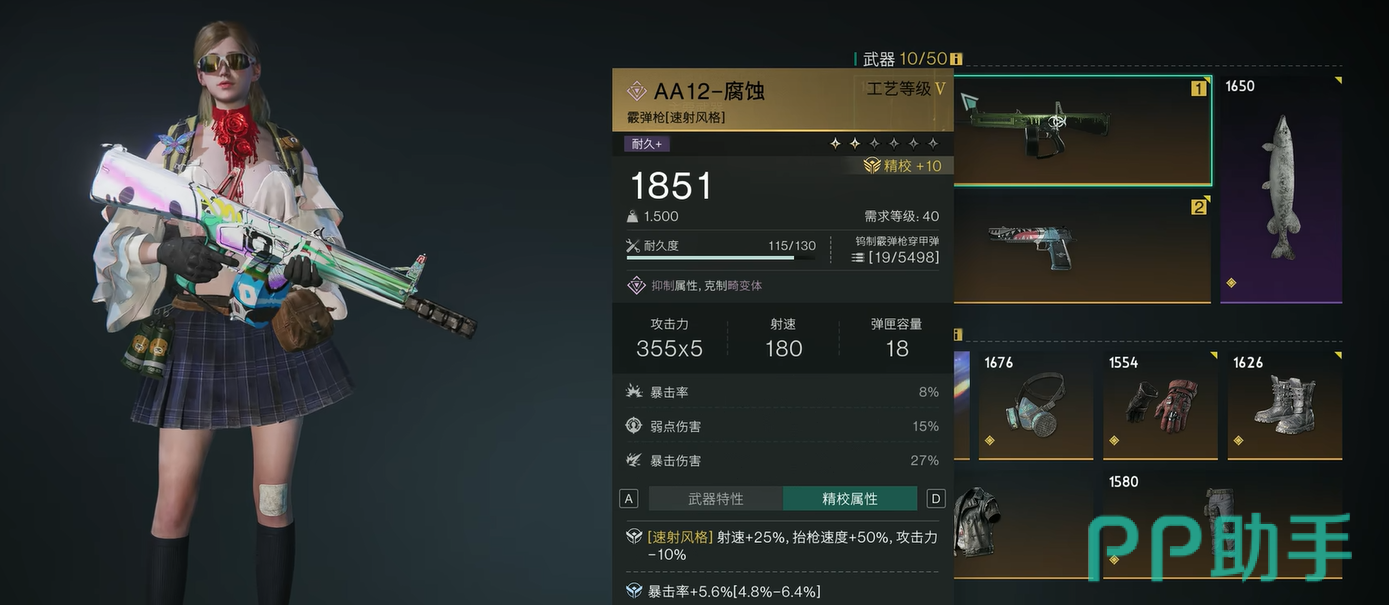This screenshot has height=605, width=1389.
Task: Click the 抑制属性 attribute icon
Action: tap(634, 285)
